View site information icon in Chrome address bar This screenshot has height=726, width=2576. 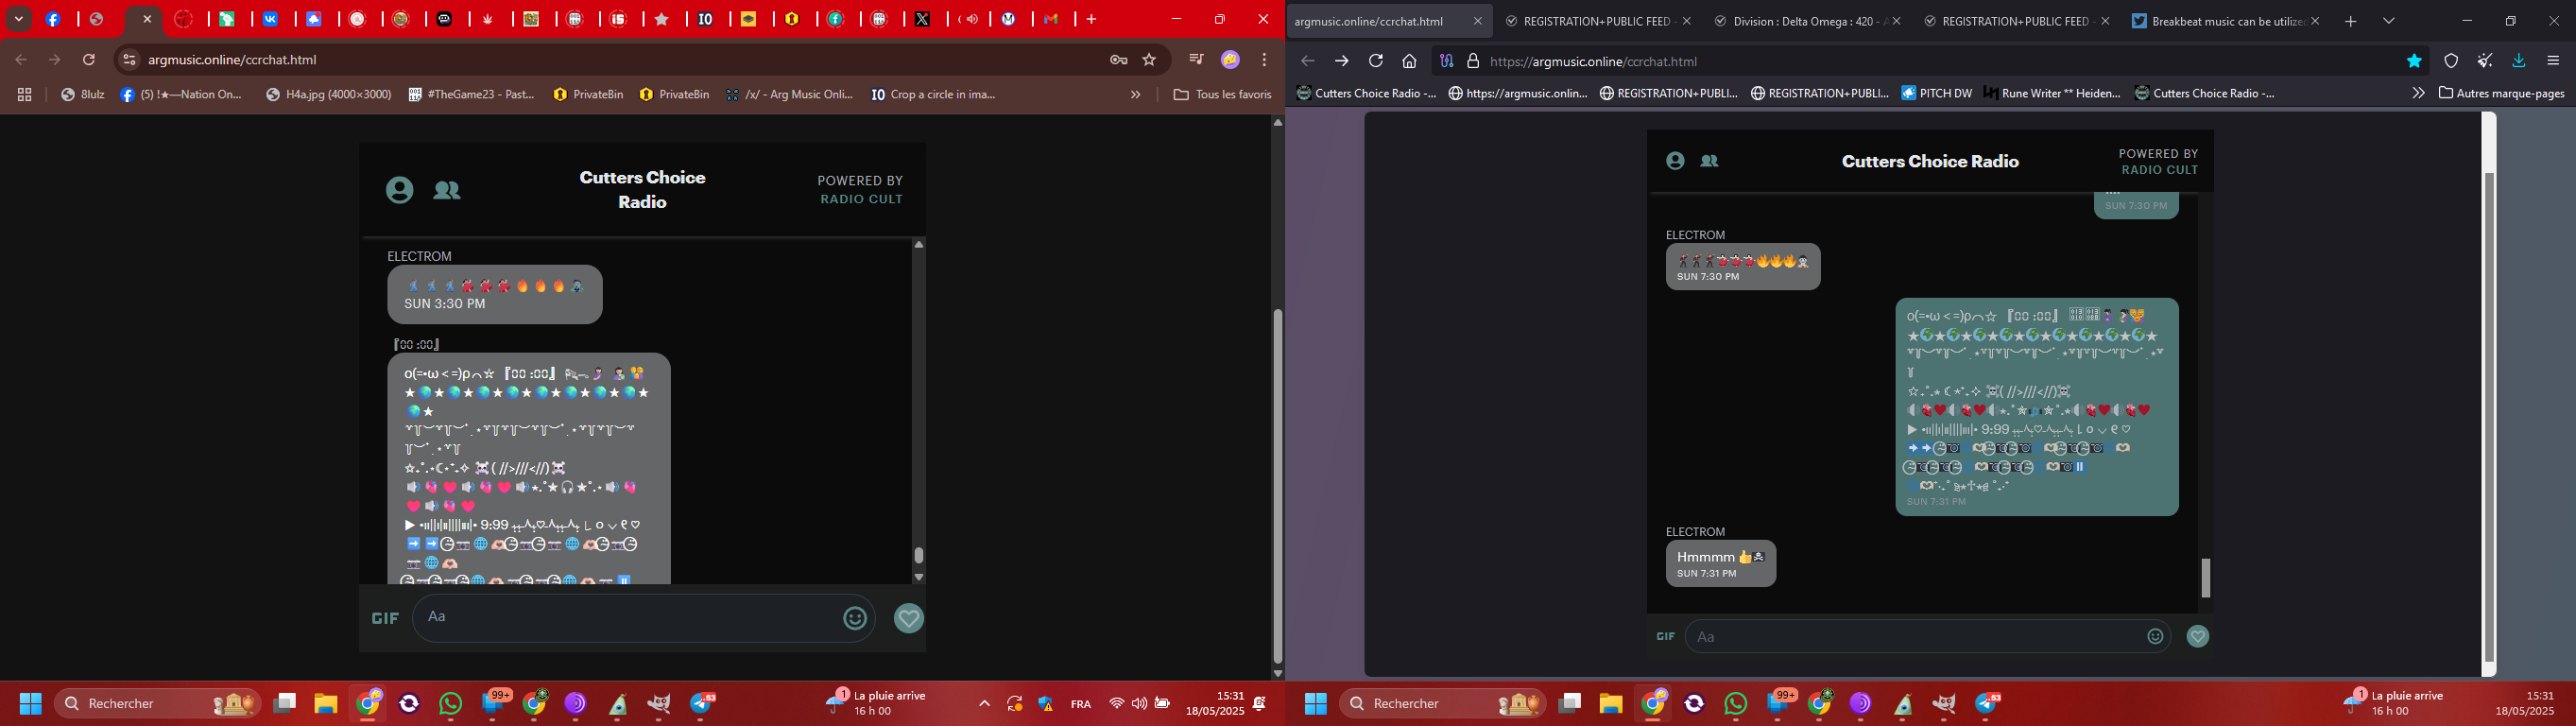tap(129, 60)
